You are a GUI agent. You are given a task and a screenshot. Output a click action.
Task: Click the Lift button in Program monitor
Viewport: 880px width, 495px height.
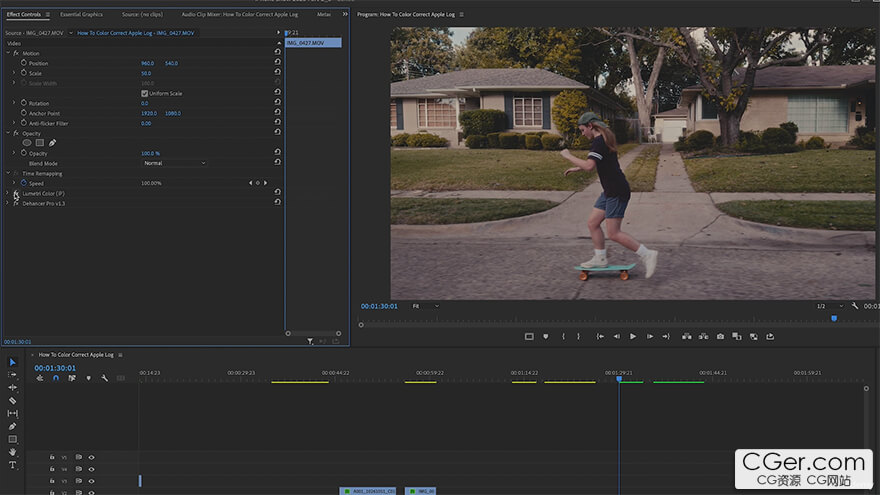[686, 337]
